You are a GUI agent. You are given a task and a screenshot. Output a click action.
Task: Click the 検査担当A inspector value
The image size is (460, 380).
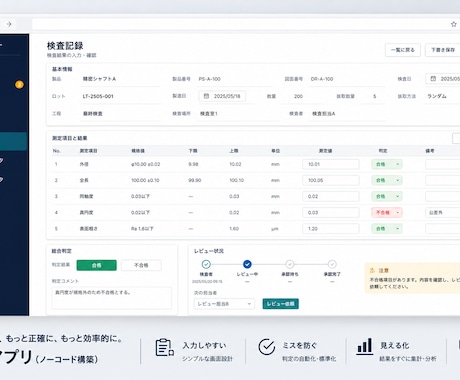(324, 114)
